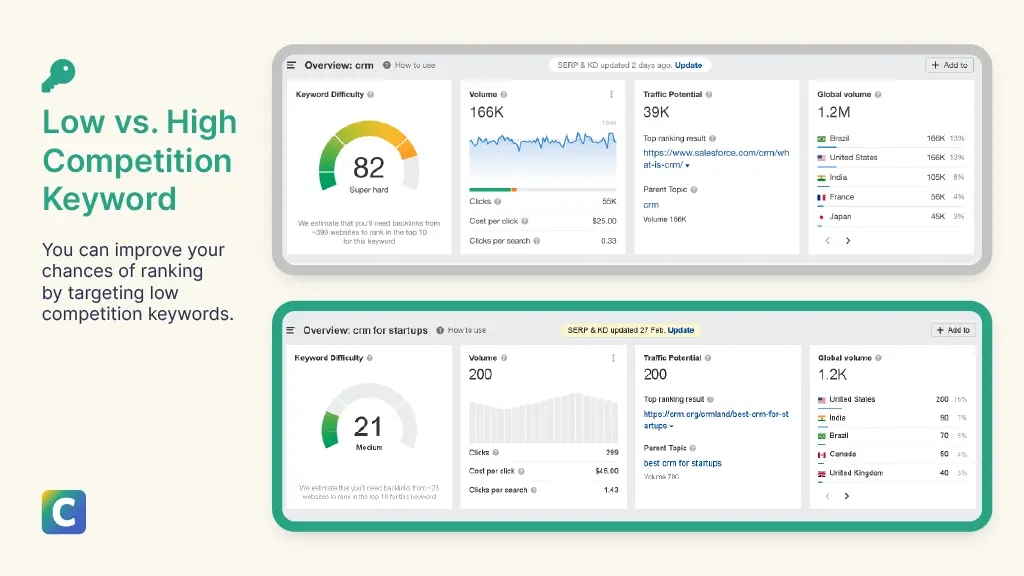Click Update link next to '27 Feb'
Screen dimensions: 1024x576
click(x=680, y=330)
